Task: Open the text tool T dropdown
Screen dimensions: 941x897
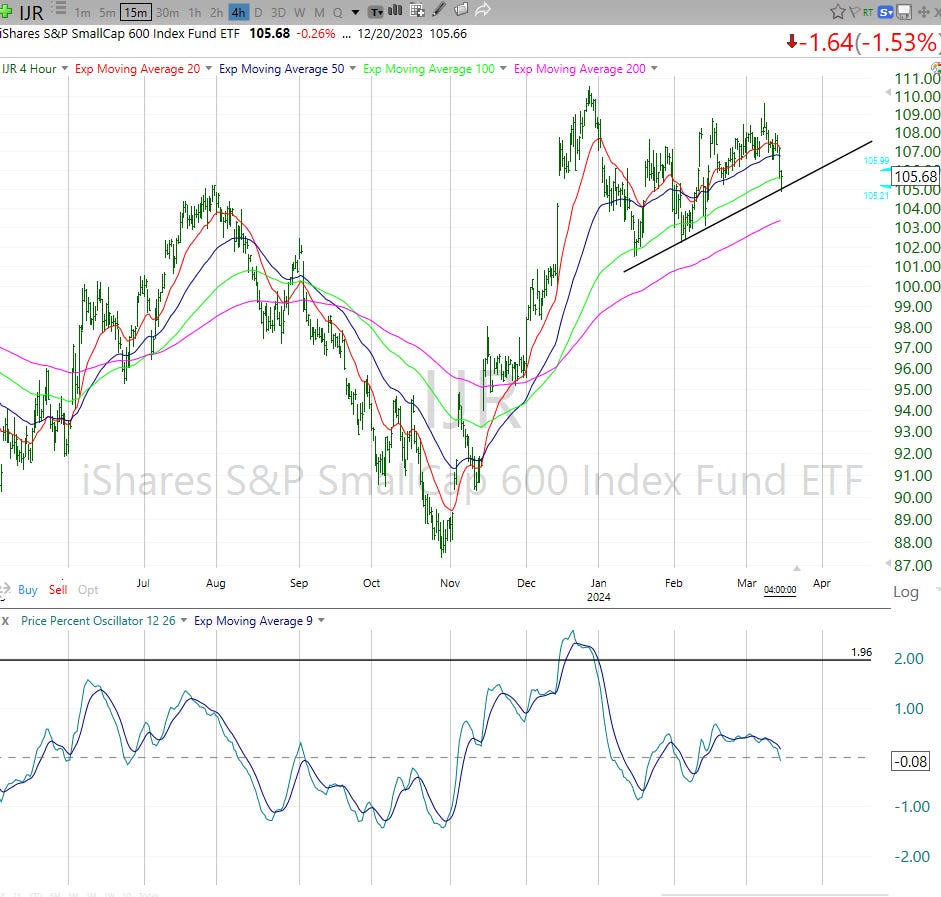Action: [x=376, y=11]
